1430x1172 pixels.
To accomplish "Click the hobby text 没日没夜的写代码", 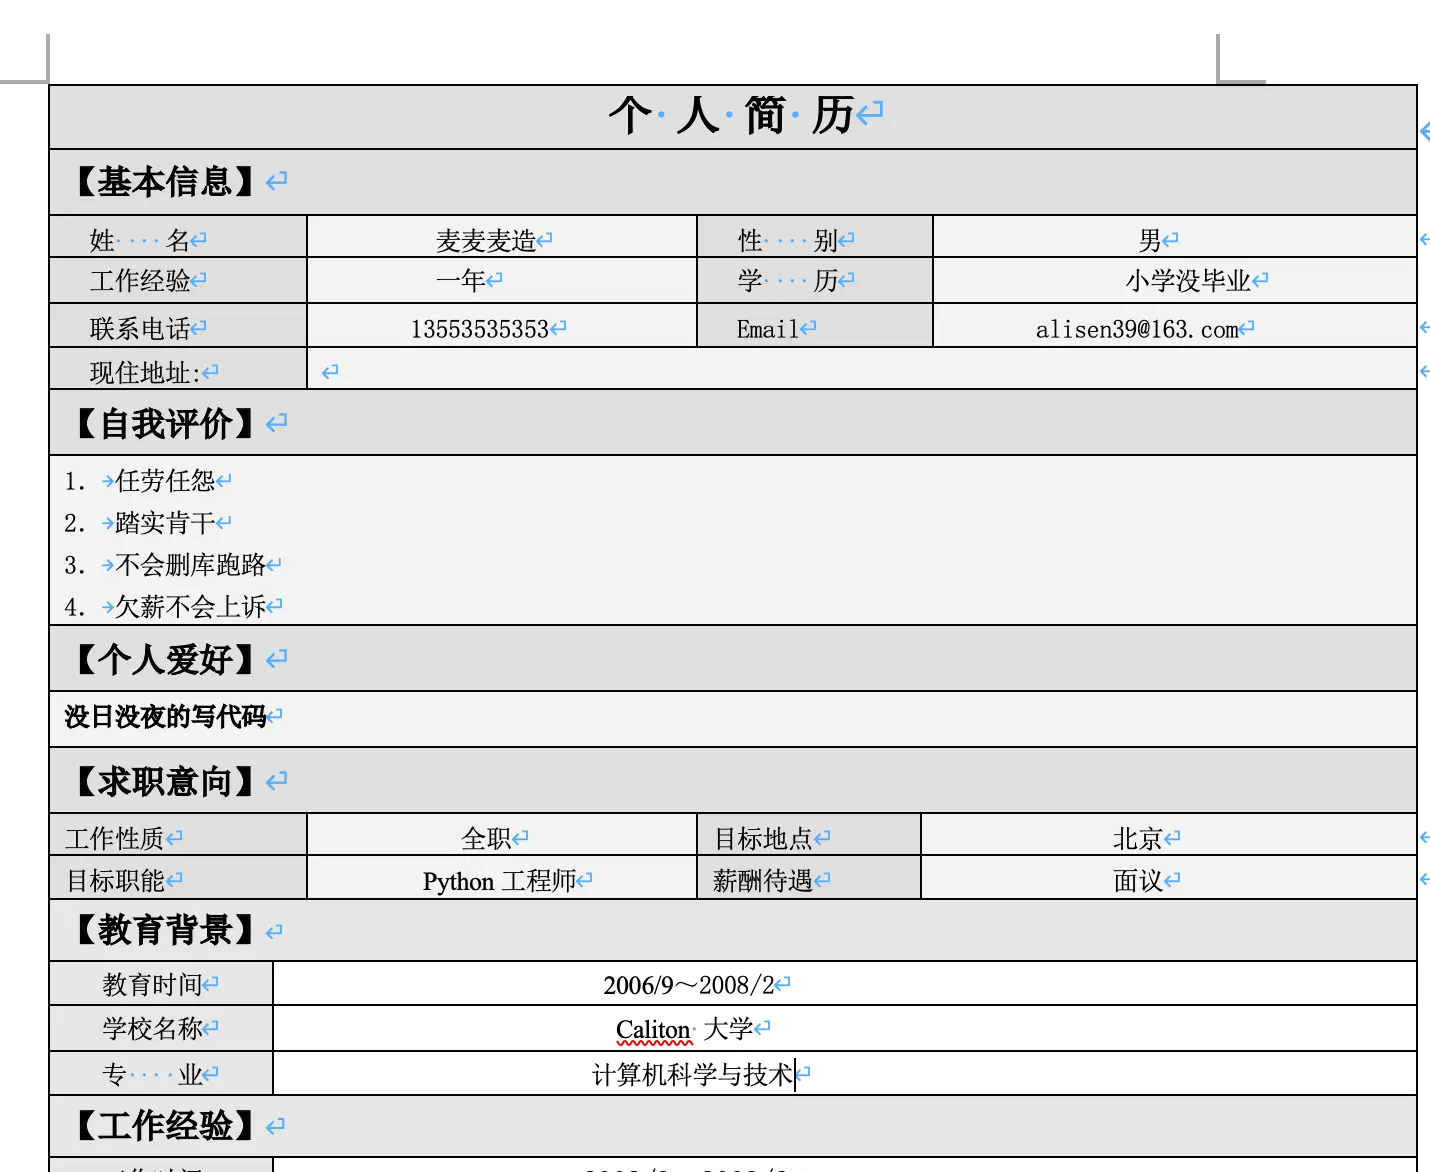I will tap(165, 716).
